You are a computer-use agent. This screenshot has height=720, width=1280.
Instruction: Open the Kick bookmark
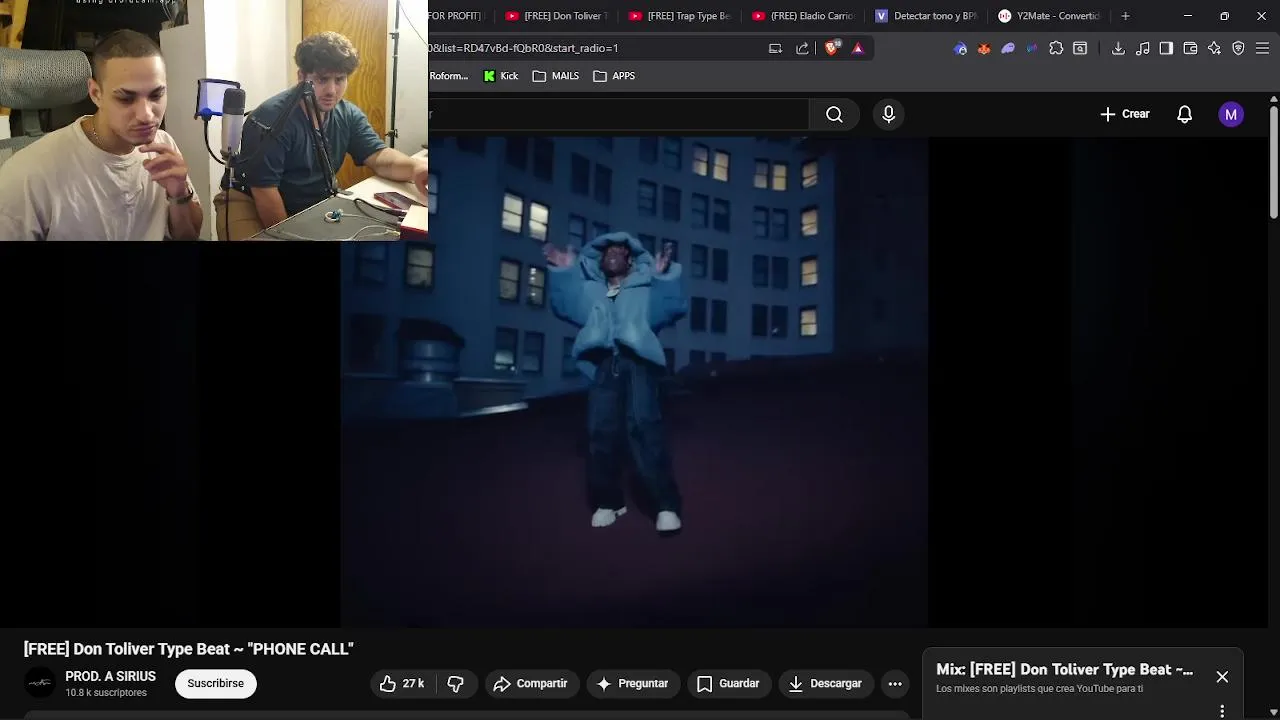(x=501, y=76)
